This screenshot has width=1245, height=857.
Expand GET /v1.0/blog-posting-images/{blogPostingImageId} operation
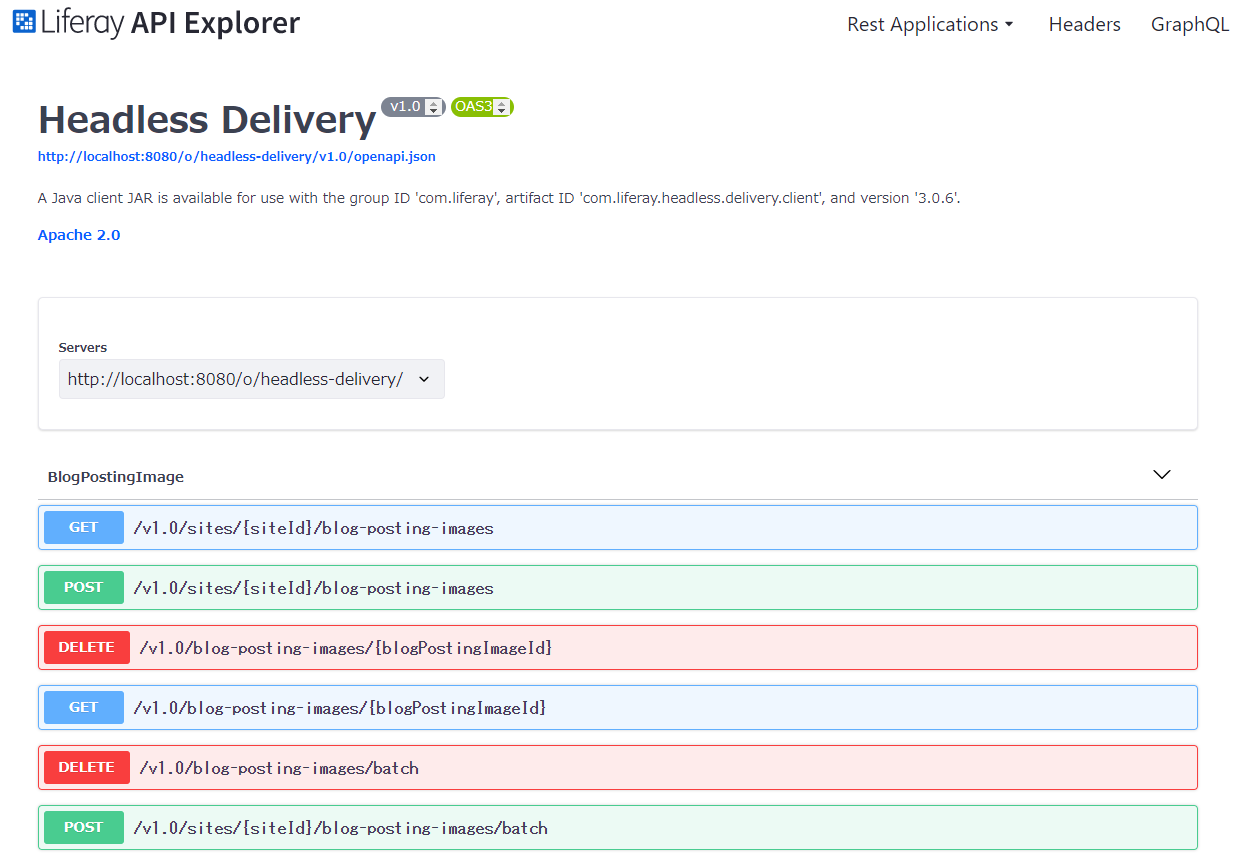click(618, 707)
